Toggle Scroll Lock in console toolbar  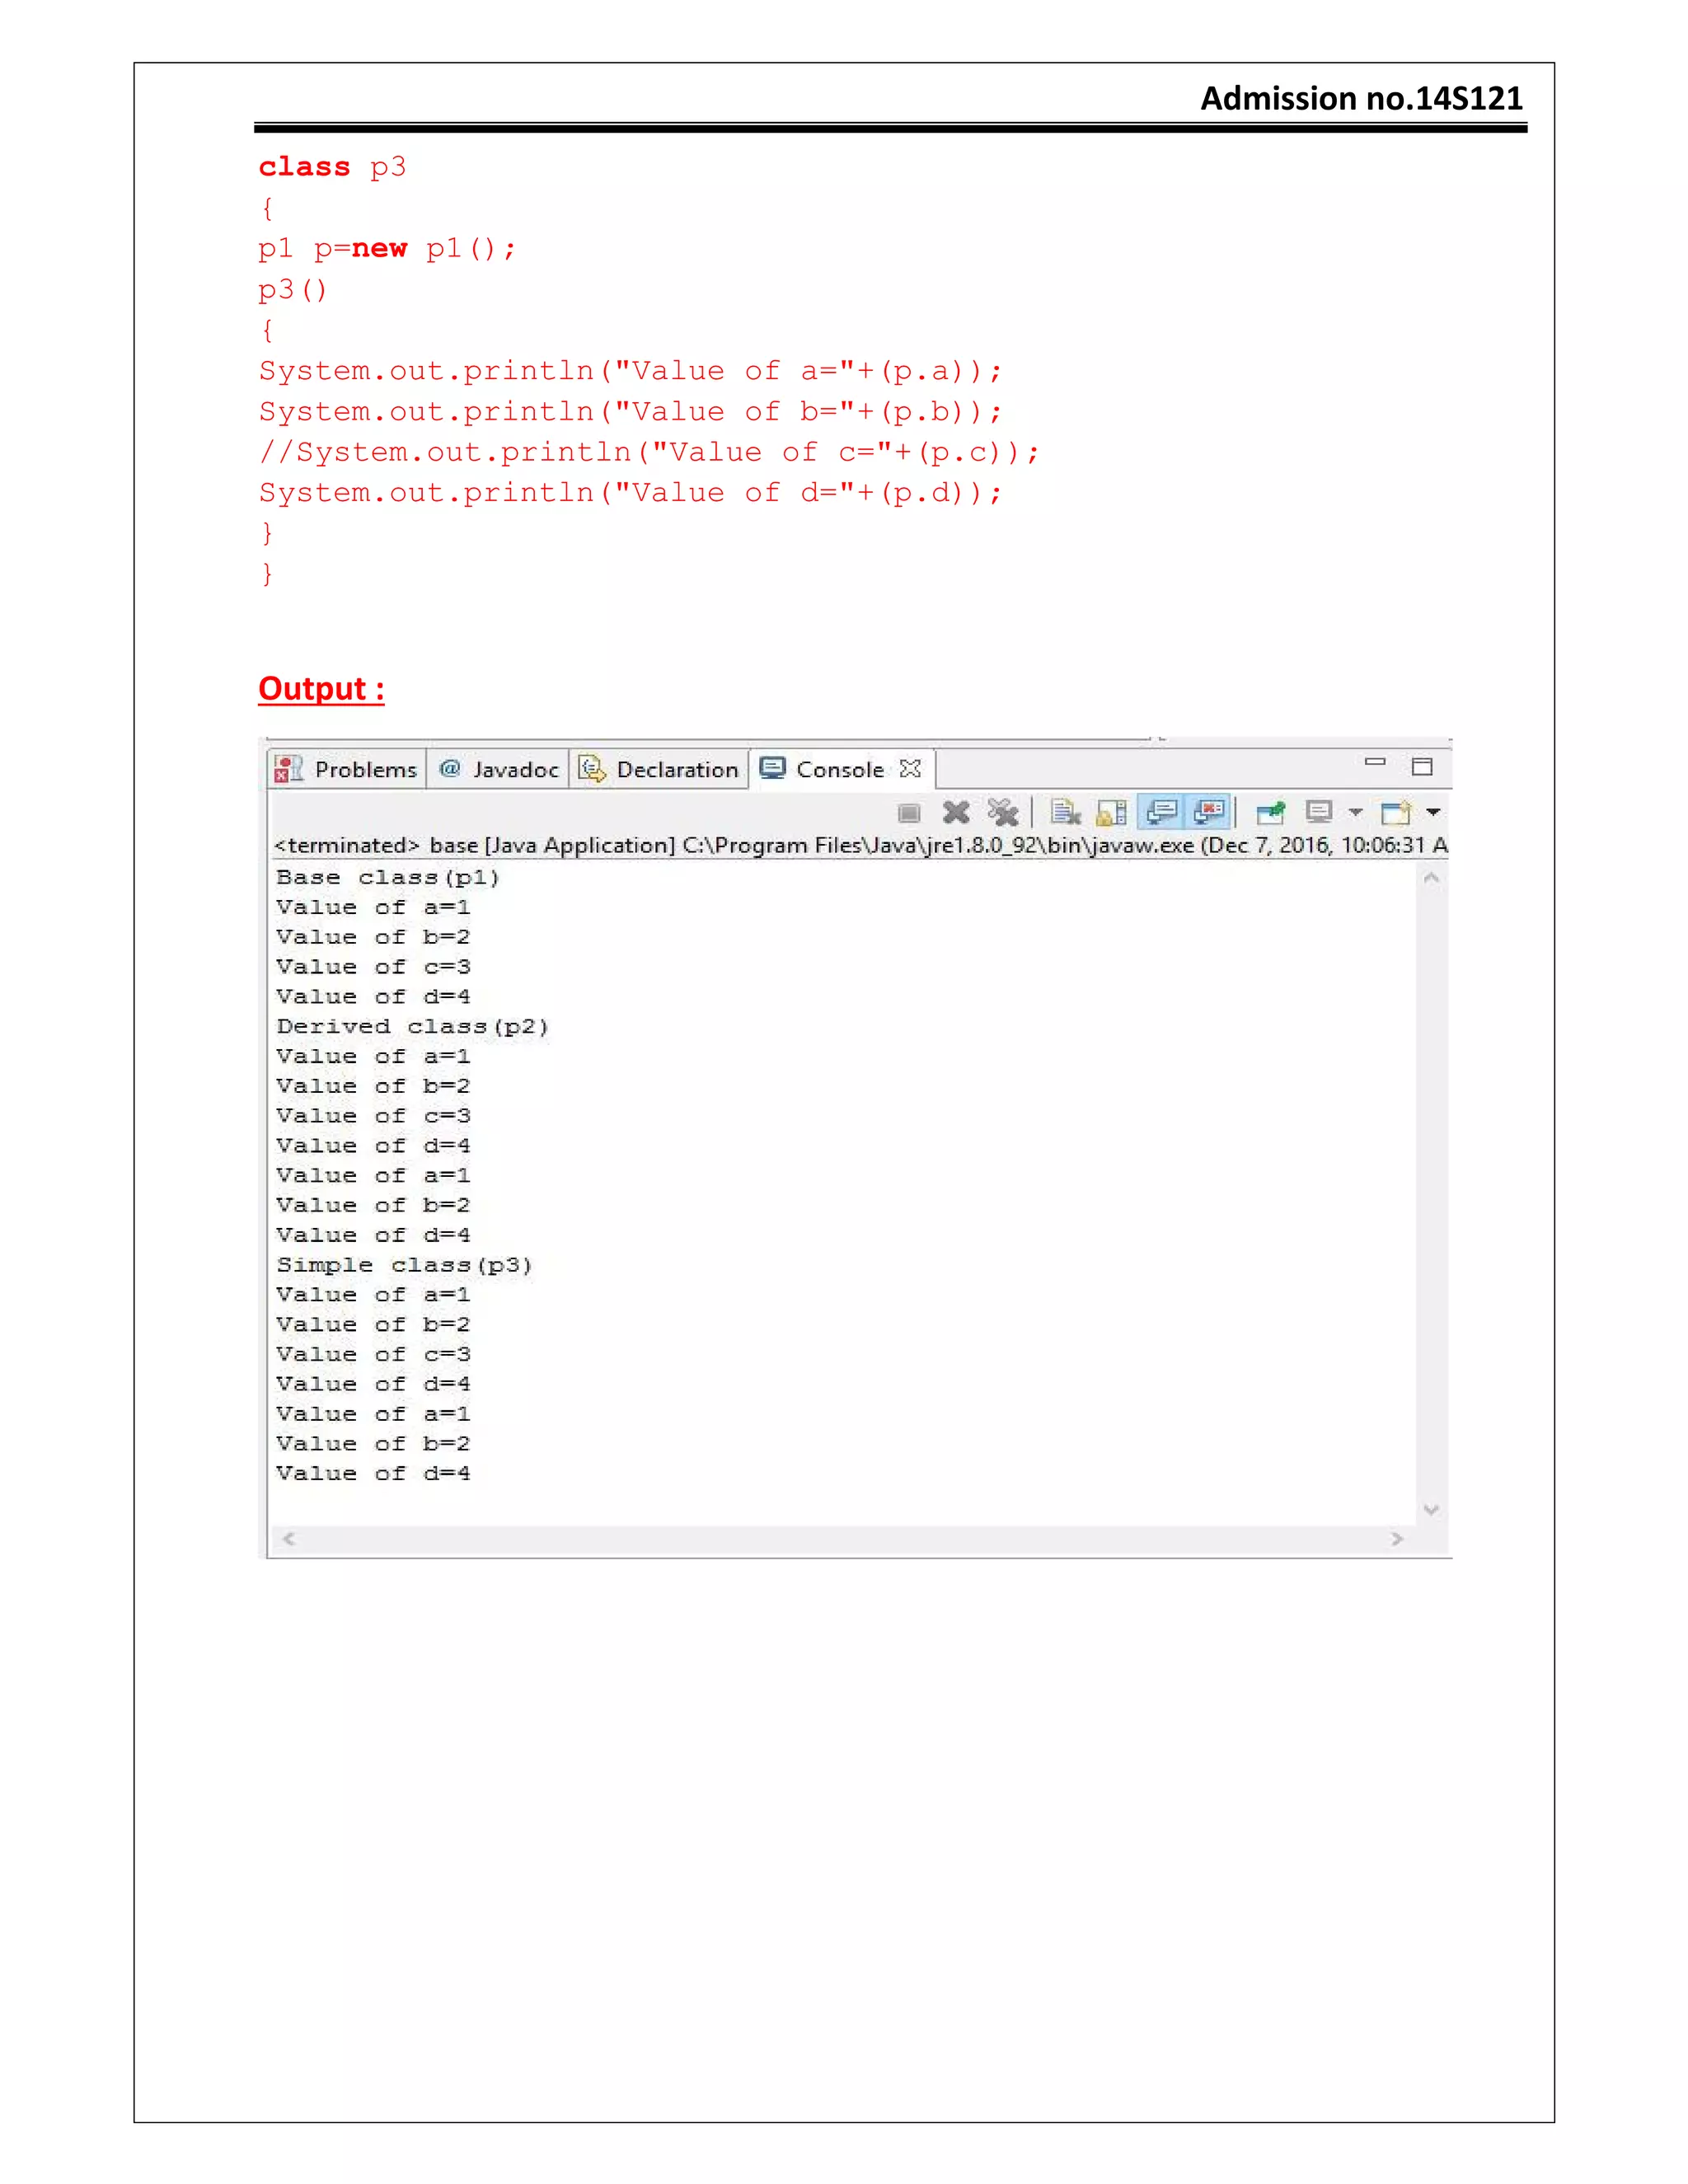point(1112,812)
